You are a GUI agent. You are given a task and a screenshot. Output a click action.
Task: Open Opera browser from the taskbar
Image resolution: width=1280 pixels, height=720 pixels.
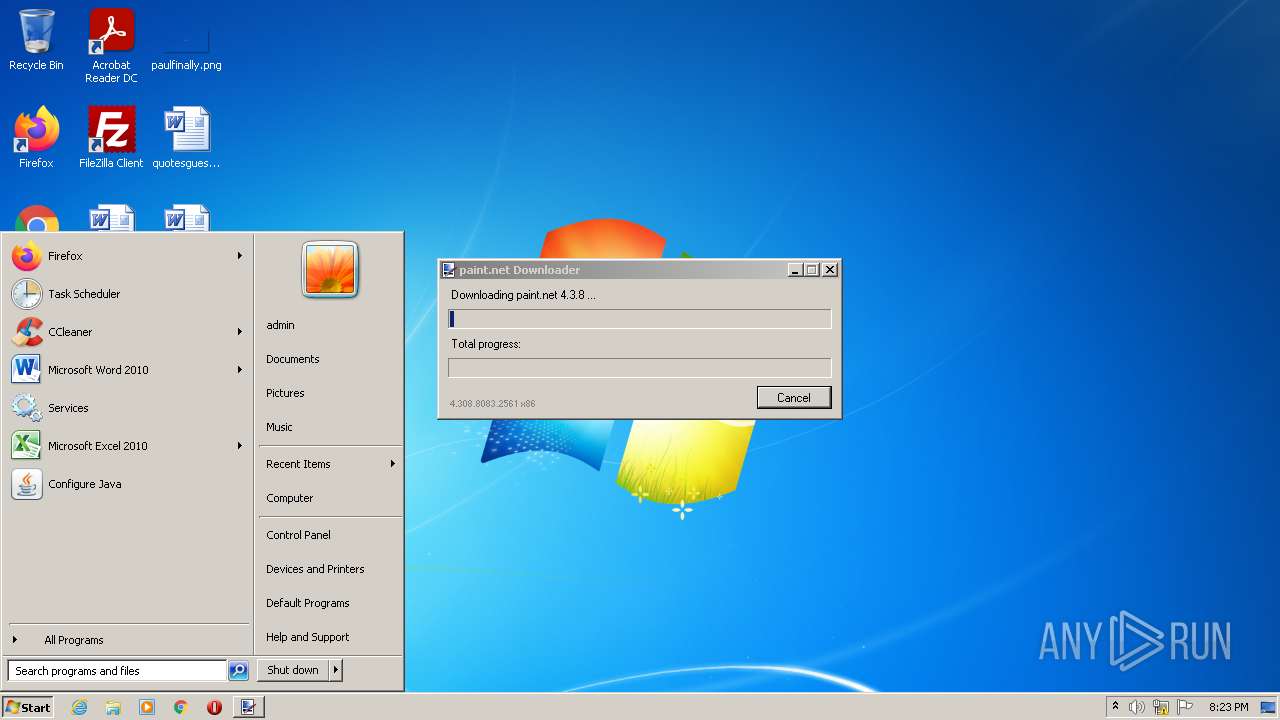pos(214,707)
